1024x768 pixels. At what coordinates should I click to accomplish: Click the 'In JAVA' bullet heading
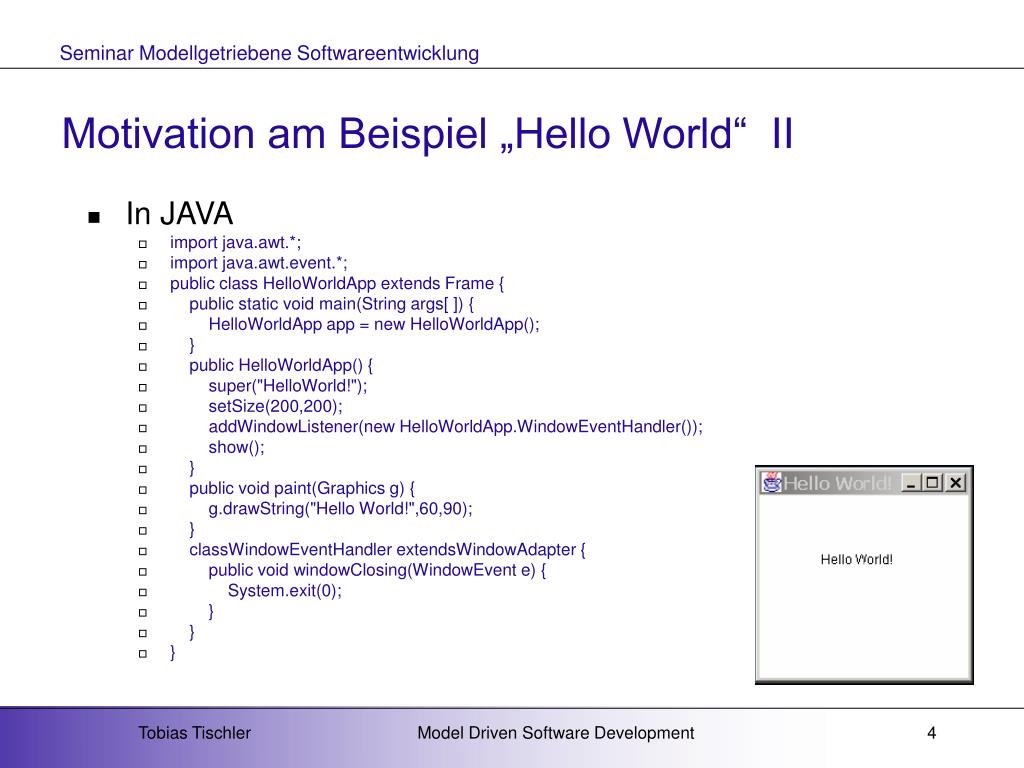click(x=180, y=214)
